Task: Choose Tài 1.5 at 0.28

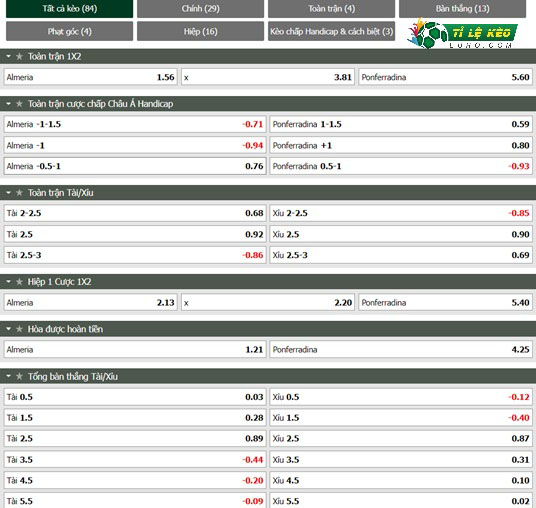Action: click(x=135, y=418)
